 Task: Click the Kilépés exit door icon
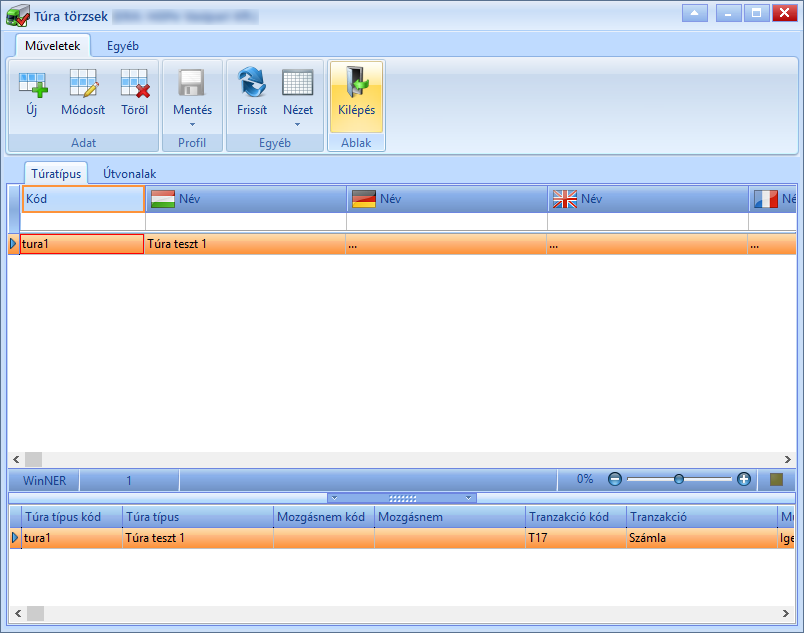[356, 82]
